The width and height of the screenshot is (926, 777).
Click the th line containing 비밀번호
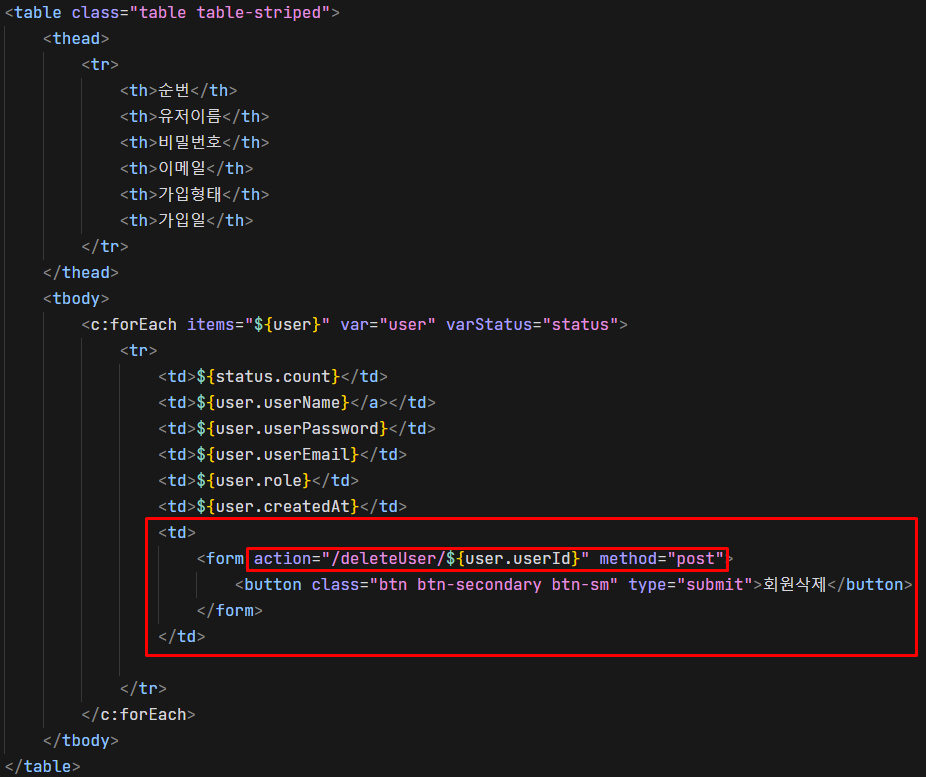pyautogui.click(x=194, y=142)
